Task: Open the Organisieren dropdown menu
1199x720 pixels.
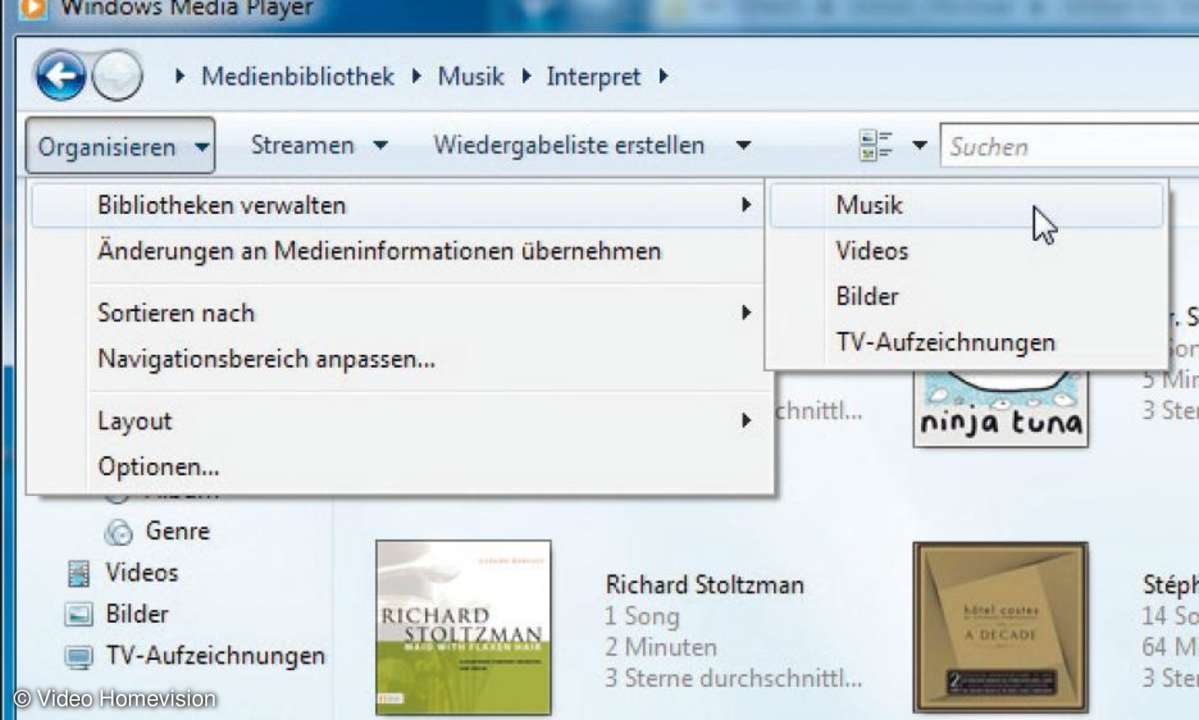Action: (120, 145)
